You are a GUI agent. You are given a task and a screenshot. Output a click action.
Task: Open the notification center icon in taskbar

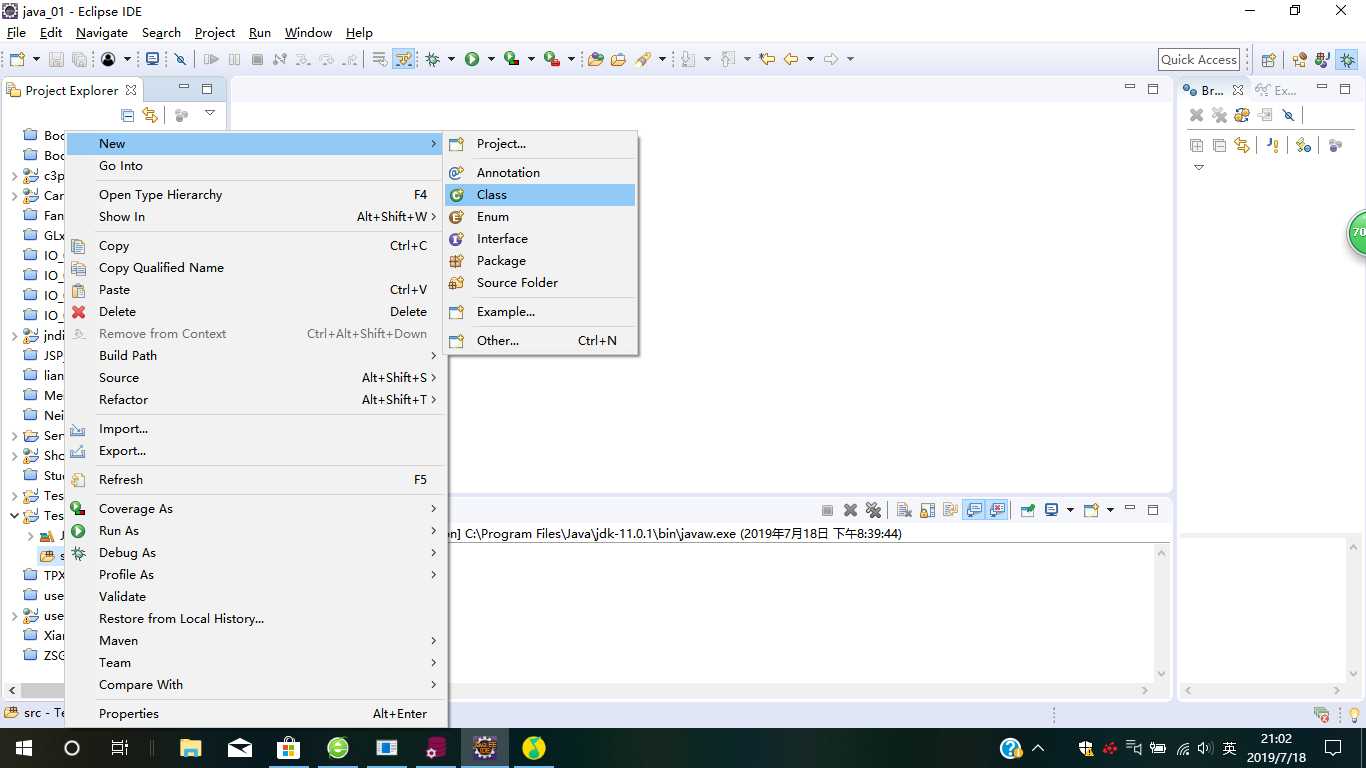point(1332,747)
